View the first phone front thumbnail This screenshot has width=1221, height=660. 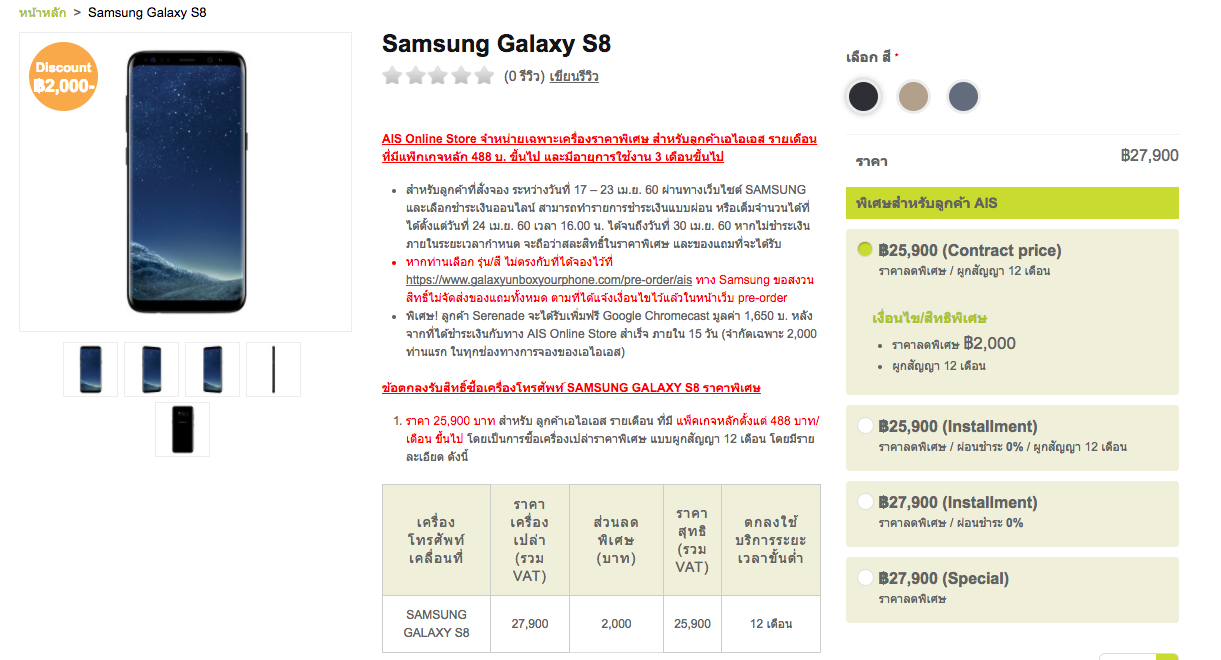click(91, 369)
